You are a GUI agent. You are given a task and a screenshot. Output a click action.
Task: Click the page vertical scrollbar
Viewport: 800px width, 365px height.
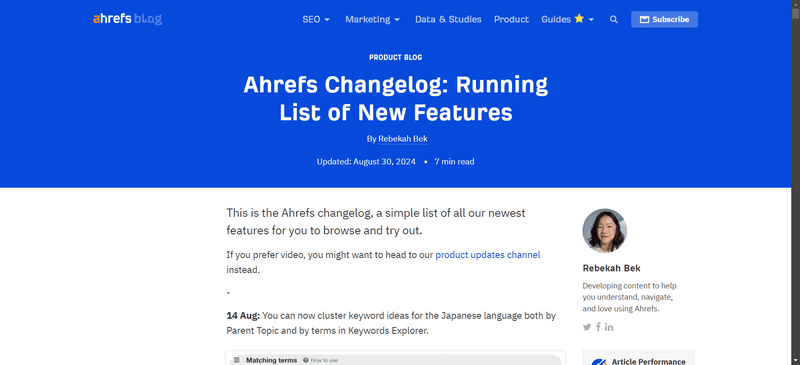click(795, 182)
